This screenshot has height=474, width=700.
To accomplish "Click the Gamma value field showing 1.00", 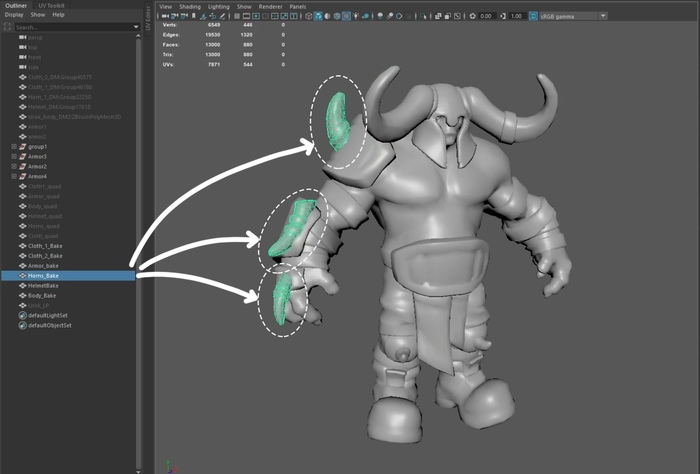I will [x=517, y=16].
